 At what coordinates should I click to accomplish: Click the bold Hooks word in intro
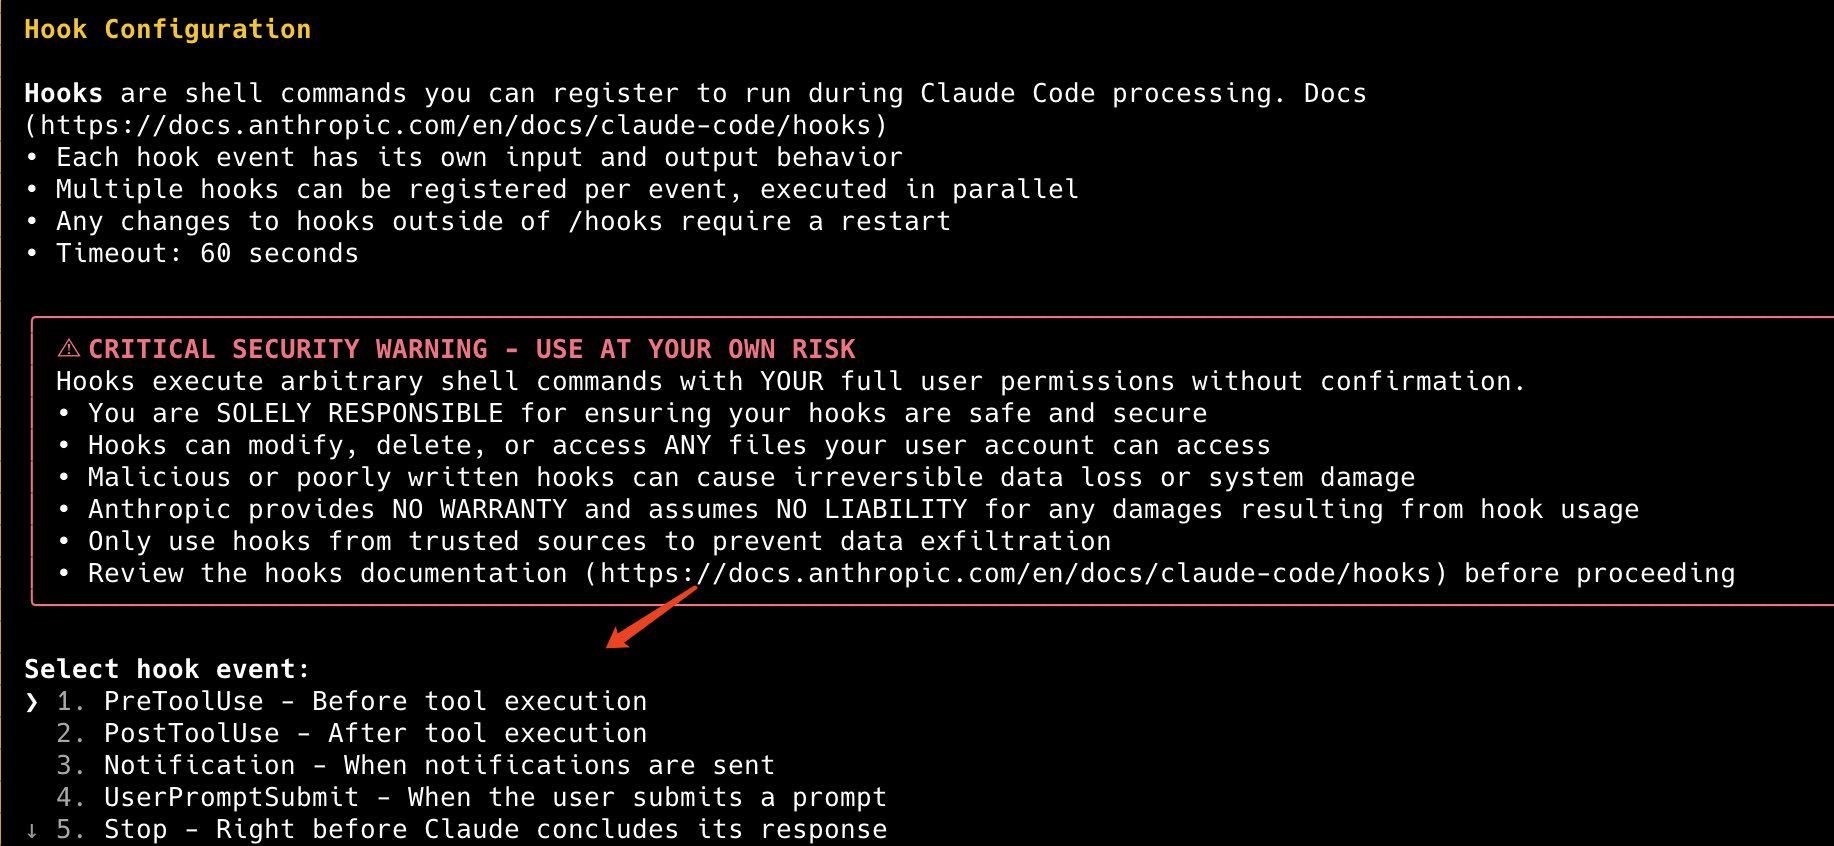click(63, 93)
